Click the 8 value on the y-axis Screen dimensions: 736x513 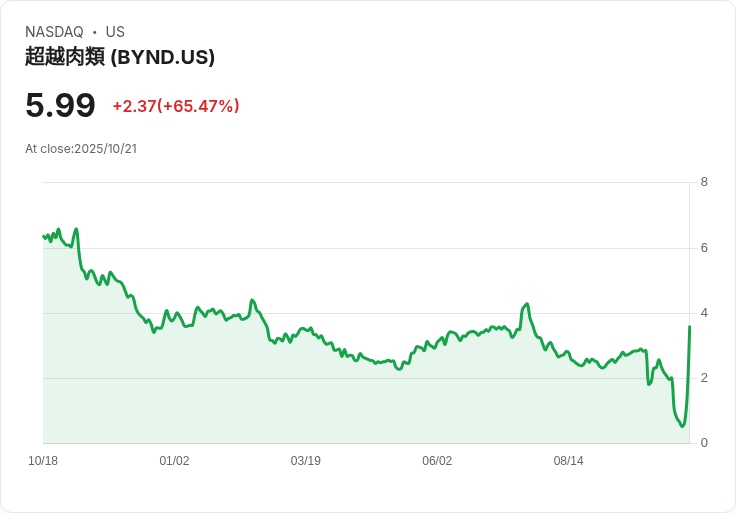(704, 182)
